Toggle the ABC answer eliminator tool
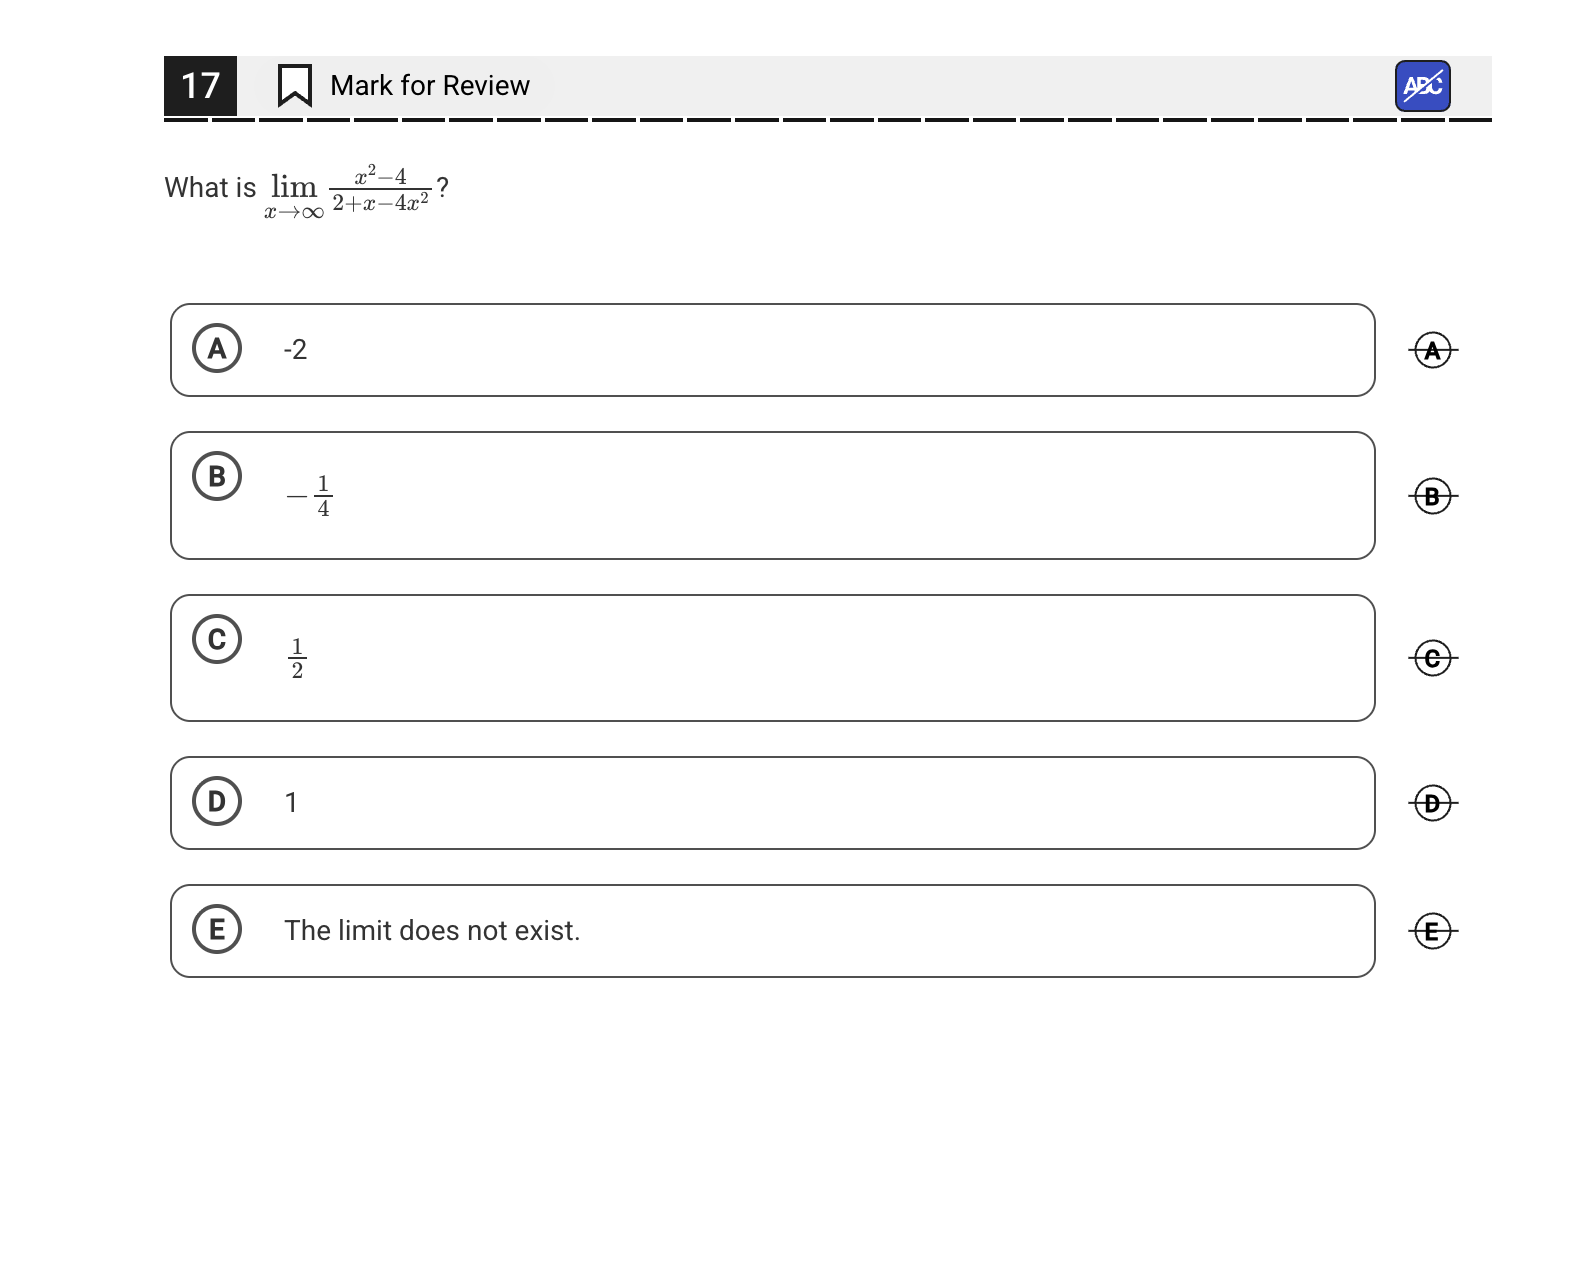Screen dimensions: 1588x1266 pyautogui.click(x=1422, y=86)
